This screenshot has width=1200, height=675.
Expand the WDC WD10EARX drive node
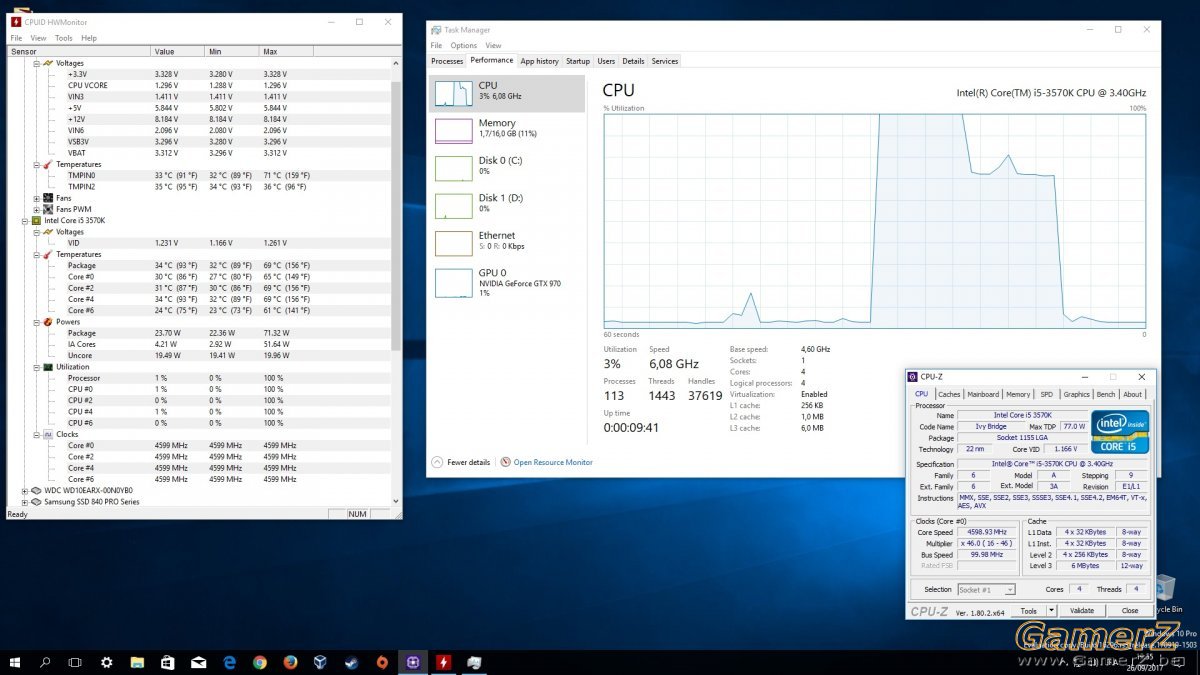(25, 491)
